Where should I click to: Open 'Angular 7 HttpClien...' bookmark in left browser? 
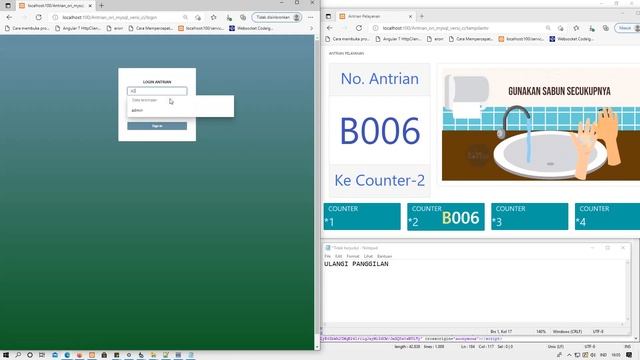pos(78,28)
